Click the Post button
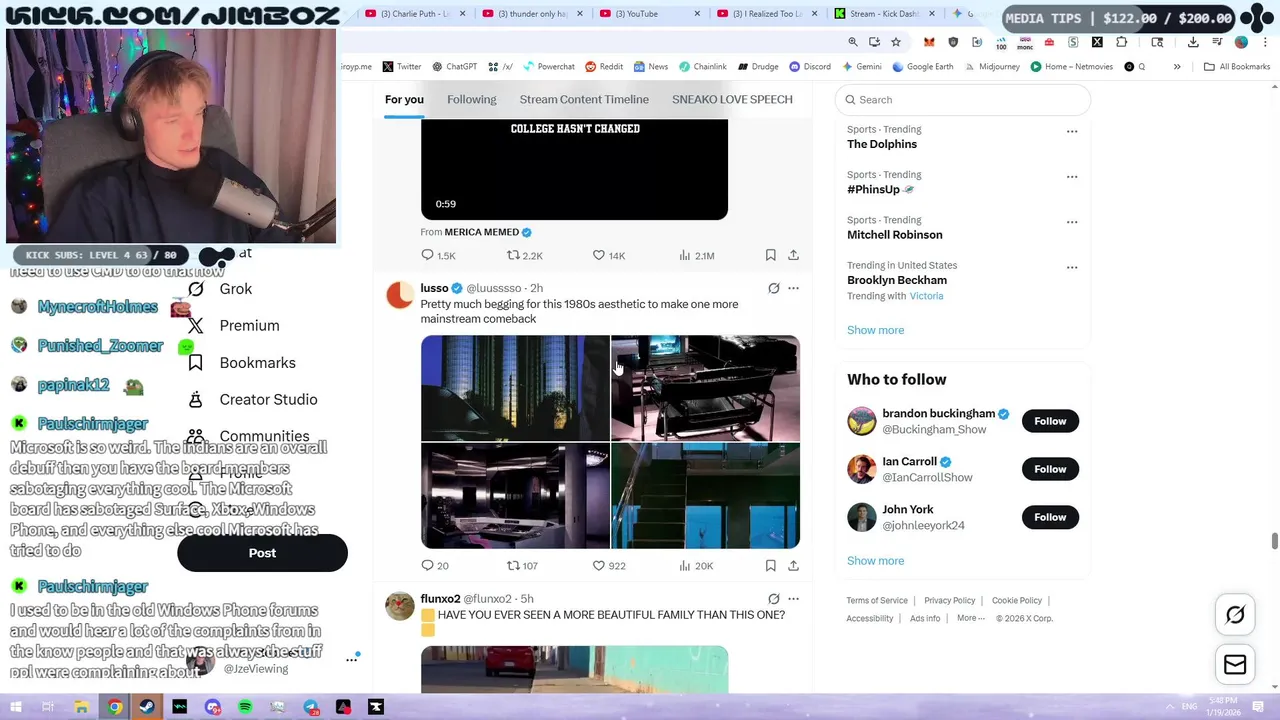This screenshot has width=1280, height=720. (262, 553)
